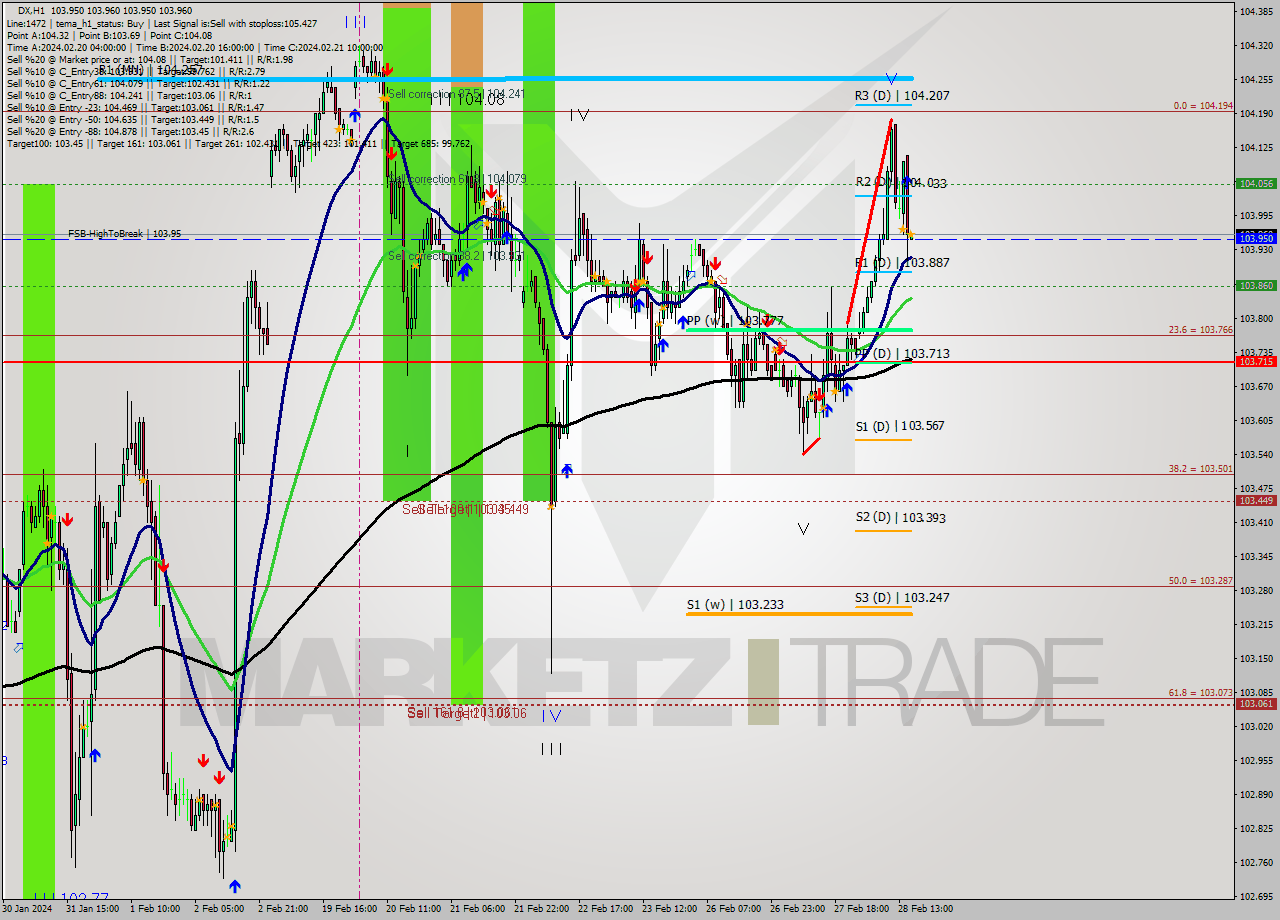The image size is (1280, 920).
Task: Select the Target100: 103.45 targets line
Action: pos(238,143)
